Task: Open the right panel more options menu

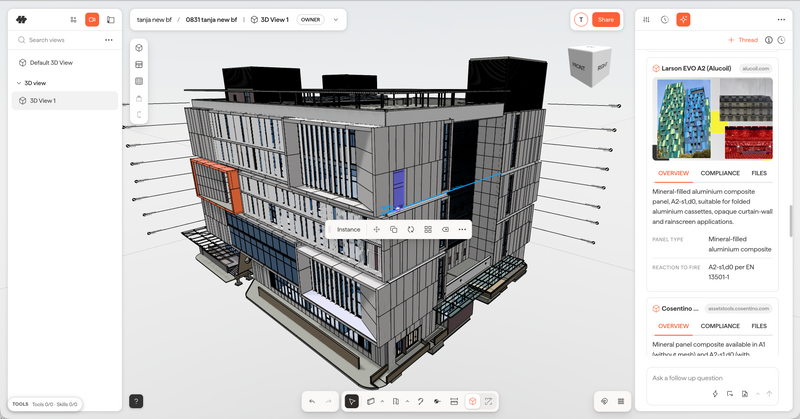Action: 781,20
